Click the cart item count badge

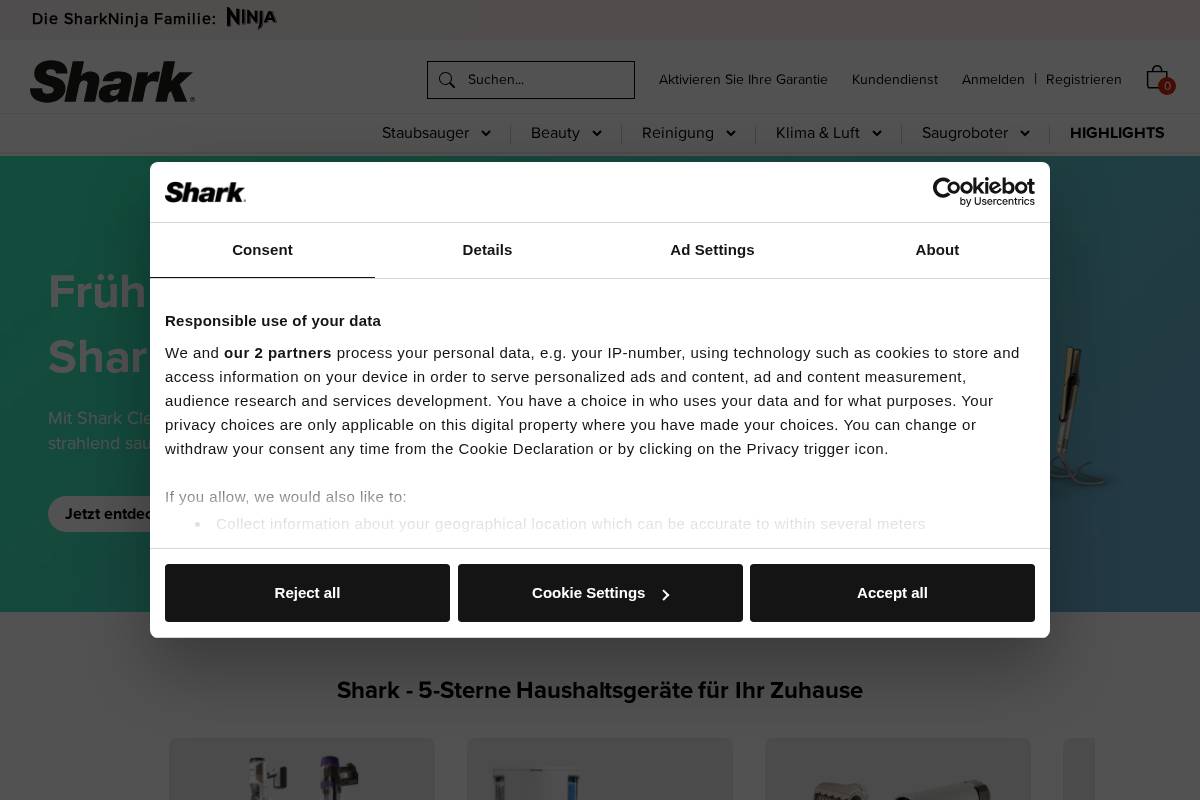pos(1167,86)
